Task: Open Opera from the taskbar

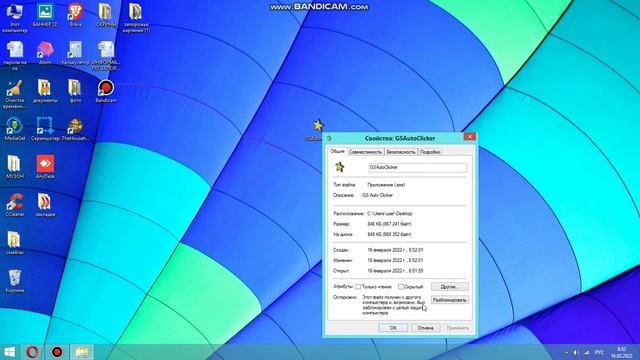Action: click(33, 352)
